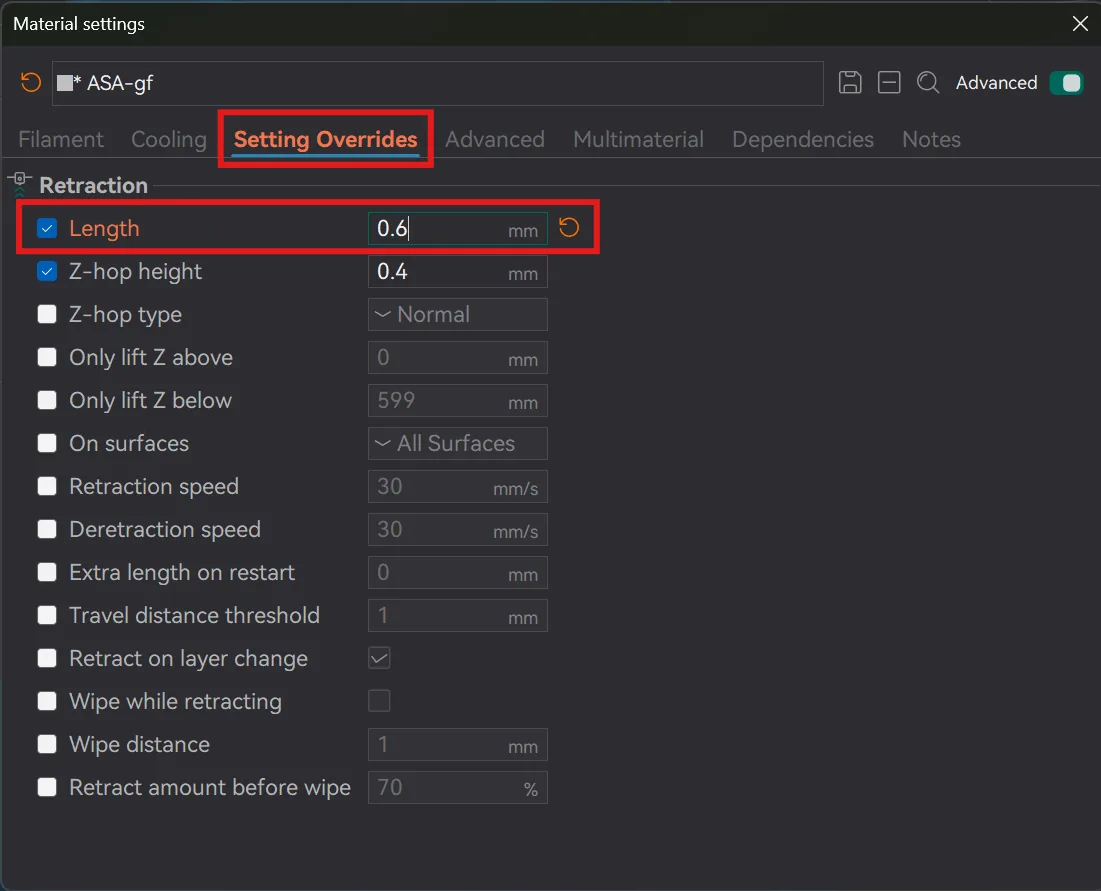1101x891 pixels.
Task: Enable Travel distance threshold override checkbox
Action: pyautogui.click(x=47, y=615)
